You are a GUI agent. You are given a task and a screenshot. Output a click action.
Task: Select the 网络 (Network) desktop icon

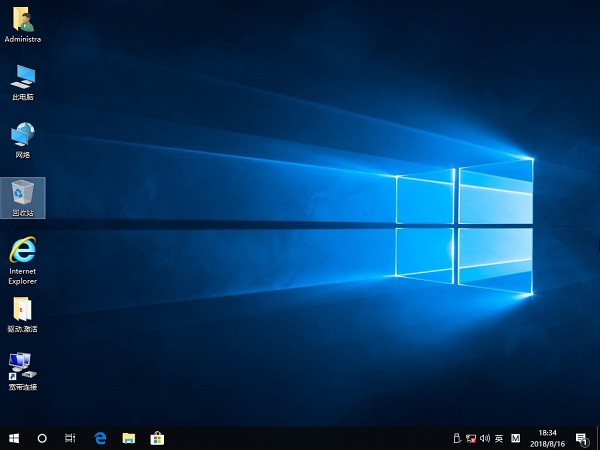point(23,140)
